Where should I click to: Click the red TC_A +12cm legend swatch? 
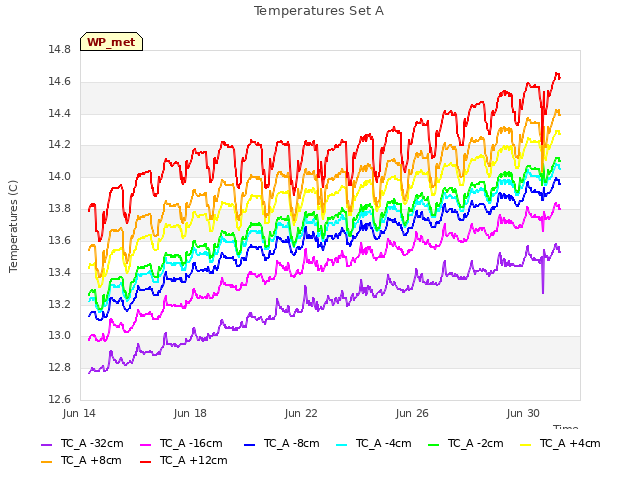click(x=146, y=462)
